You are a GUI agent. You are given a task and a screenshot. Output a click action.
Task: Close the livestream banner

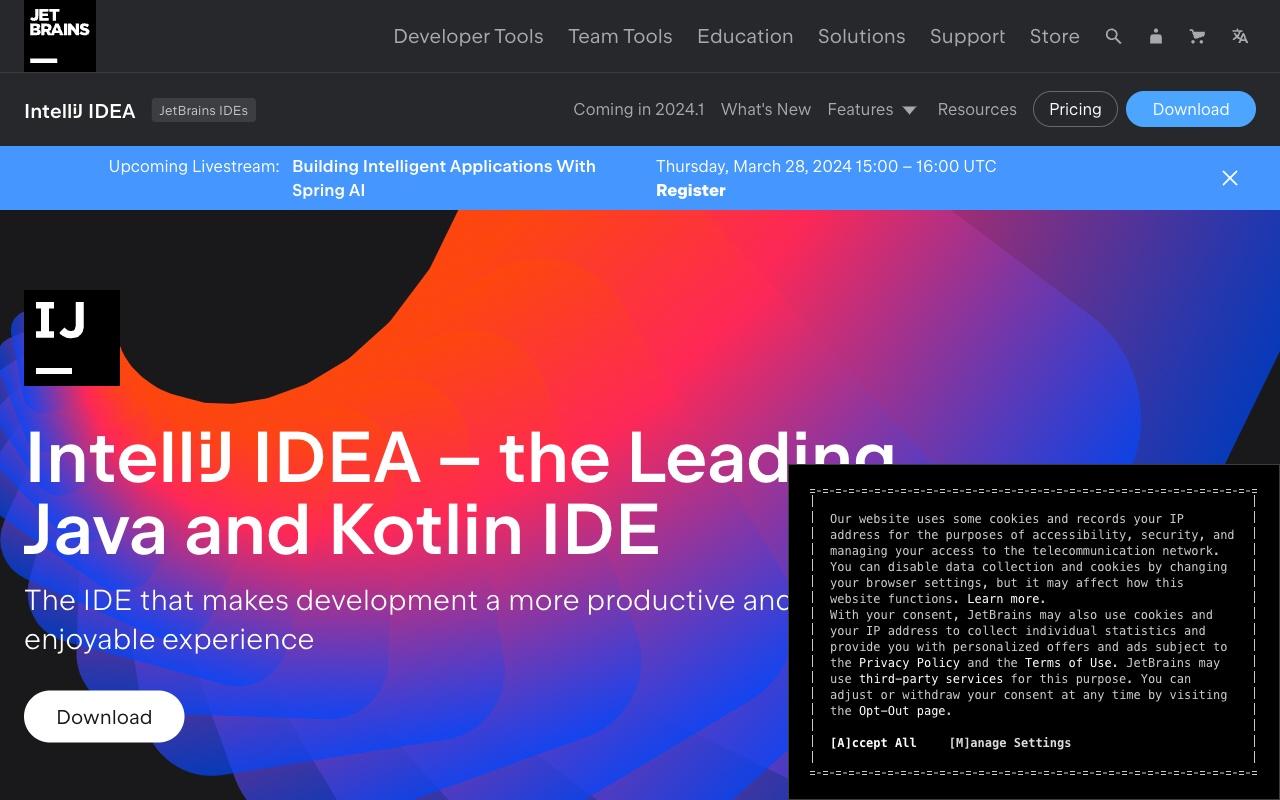point(1230,178)
